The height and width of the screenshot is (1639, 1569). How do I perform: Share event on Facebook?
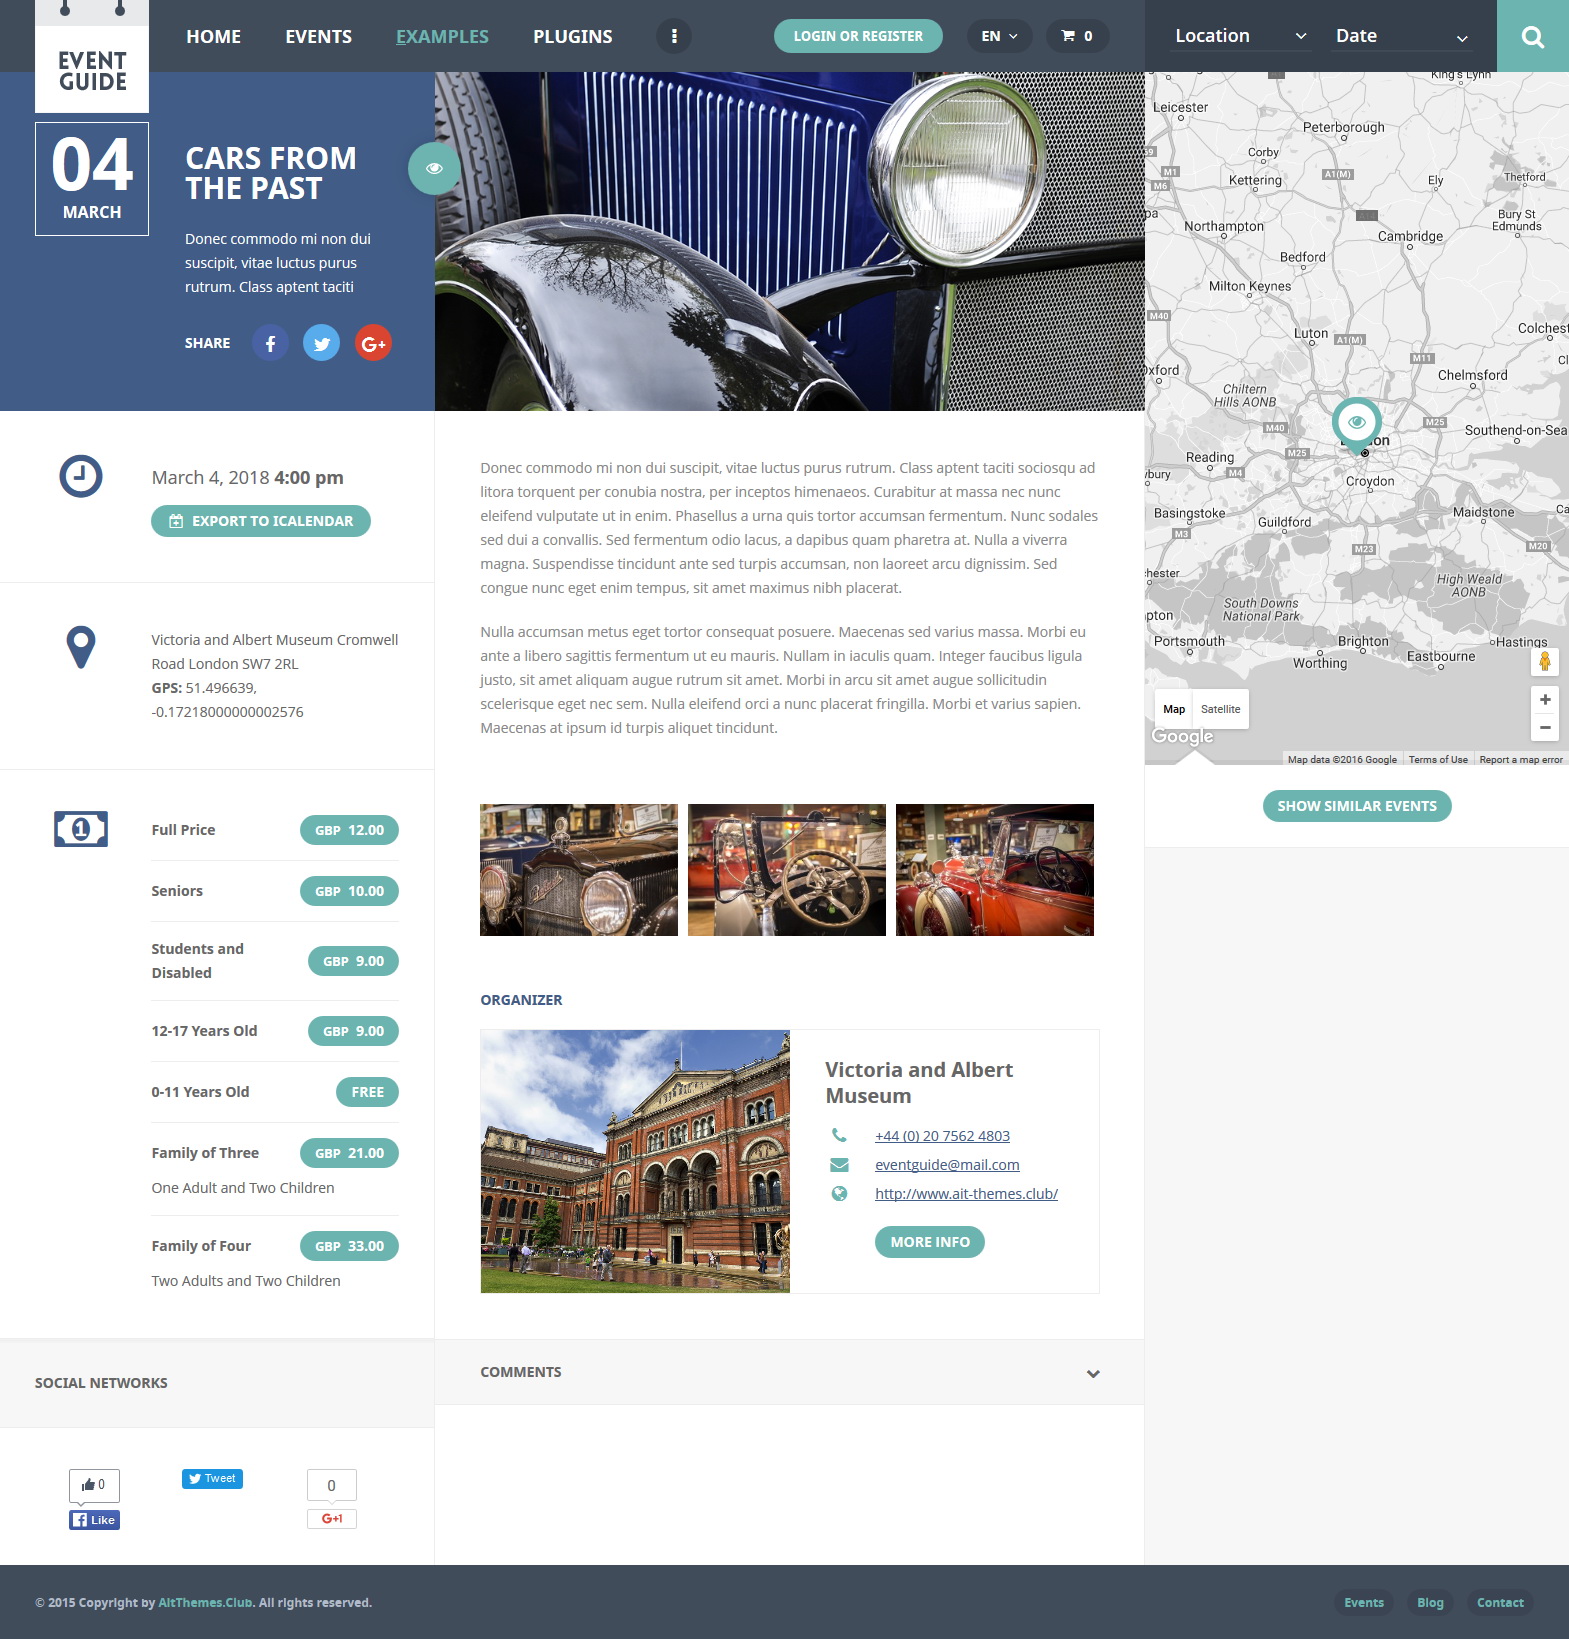[x=270, y=343]
